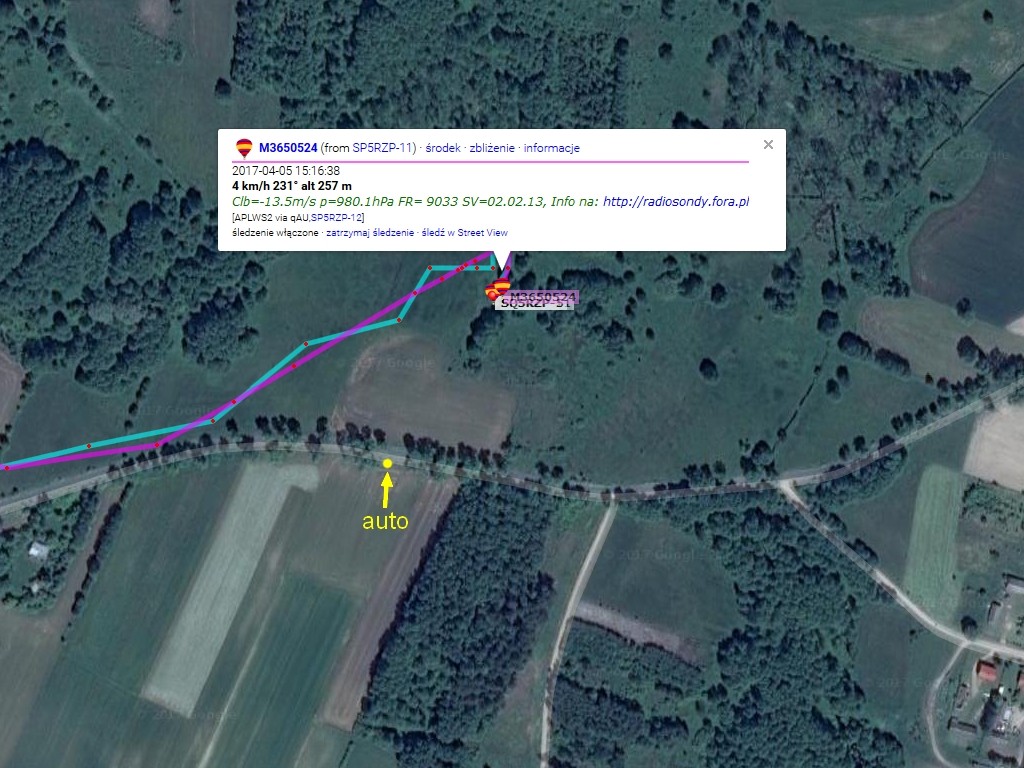Click the balloon icon in the popup header

pyautogui.click(x=244, y=148)
